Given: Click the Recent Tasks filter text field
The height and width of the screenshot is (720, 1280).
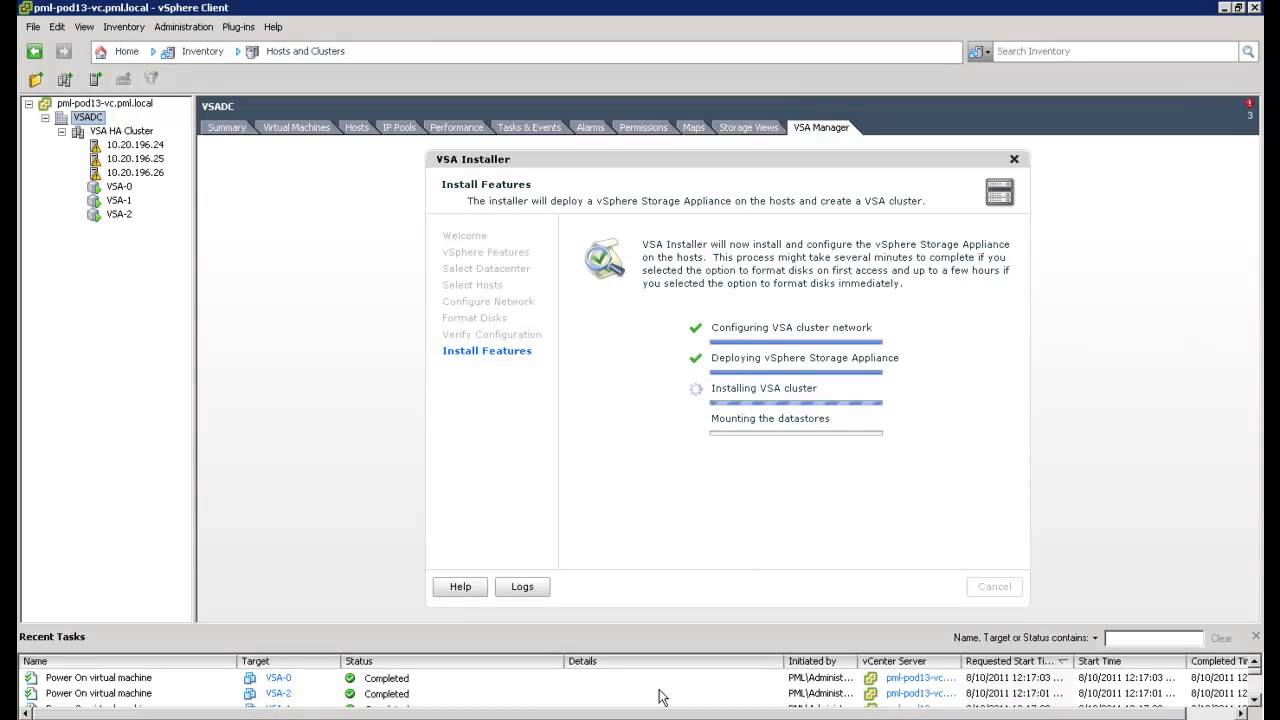Looking at the screenshot, I should point(1154,638).
